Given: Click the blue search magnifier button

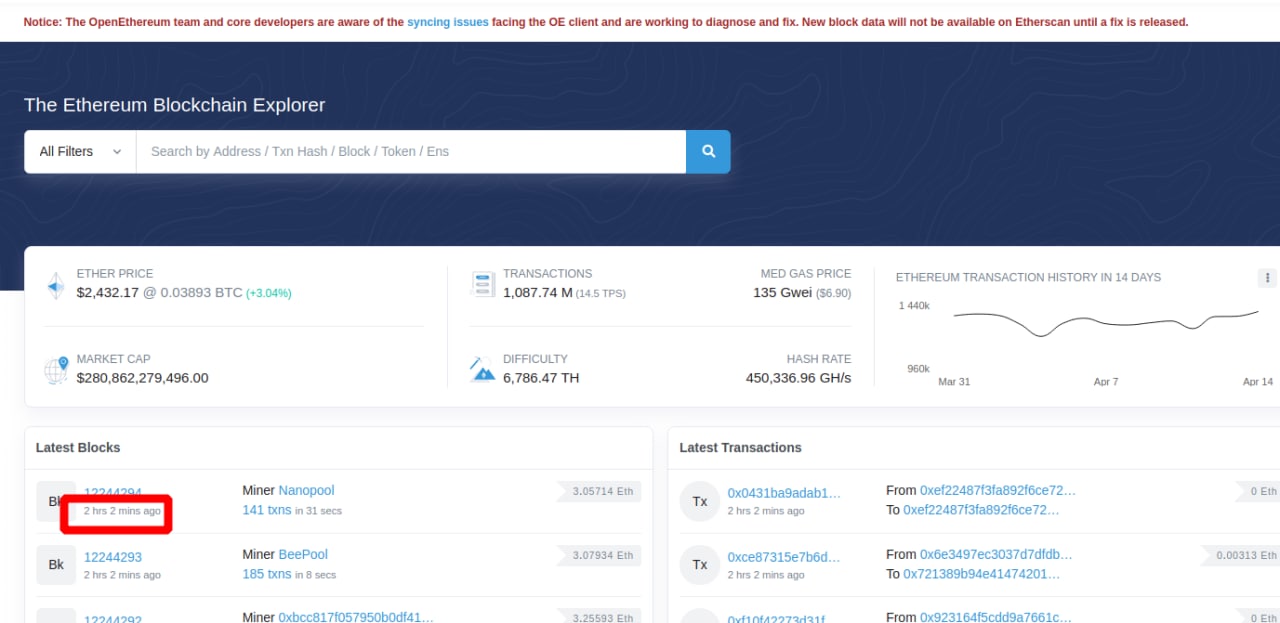Looking at the screenshot, I should (x=708, y=151).
